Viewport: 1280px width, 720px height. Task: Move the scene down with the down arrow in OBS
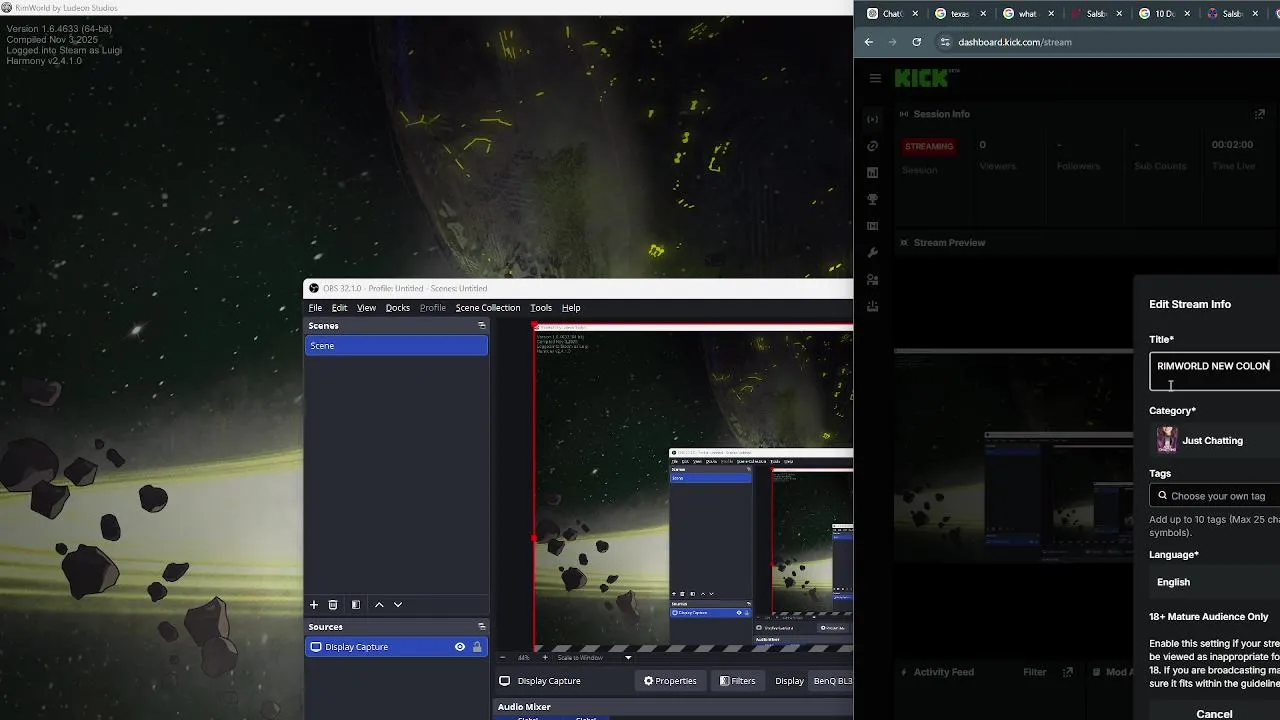point(397,605)
